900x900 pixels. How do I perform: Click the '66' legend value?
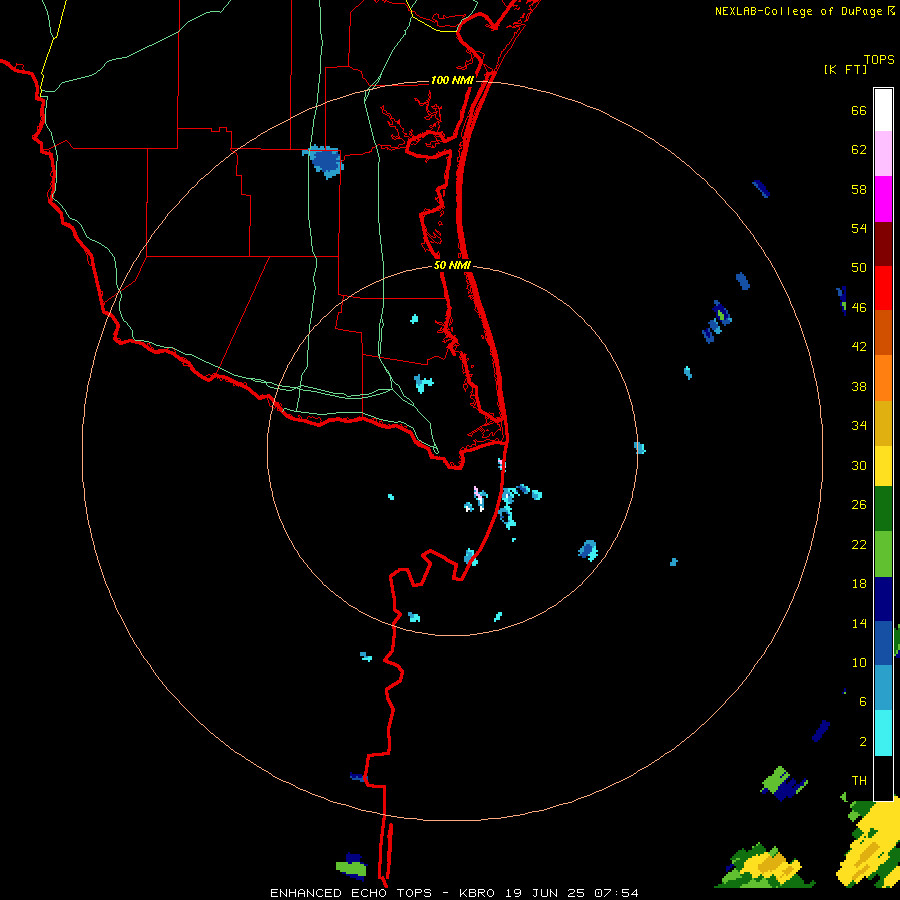pos(859,110)
